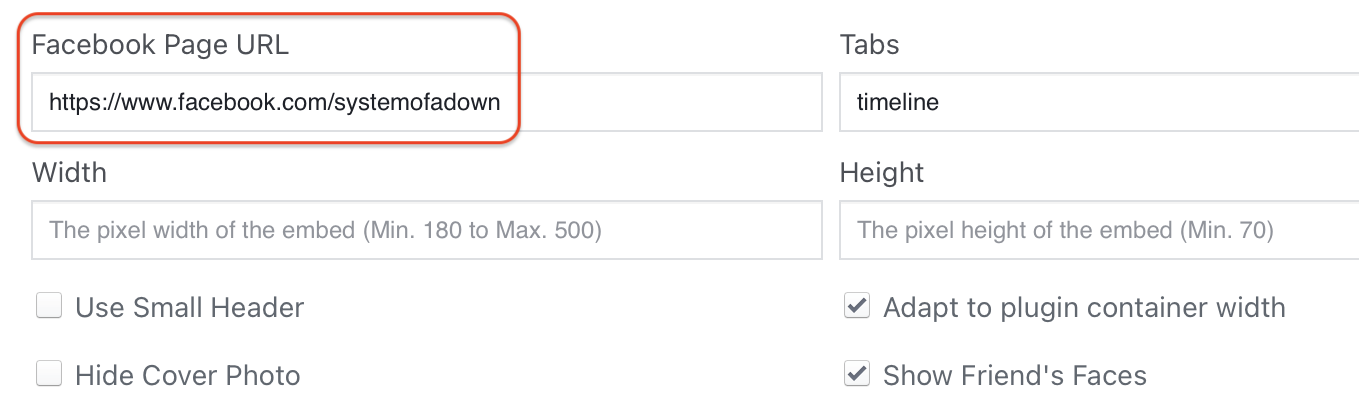This screenshot has width=1359, height=419.
Task: Click the pixel width placeholder text
Action: coord(325,231)
